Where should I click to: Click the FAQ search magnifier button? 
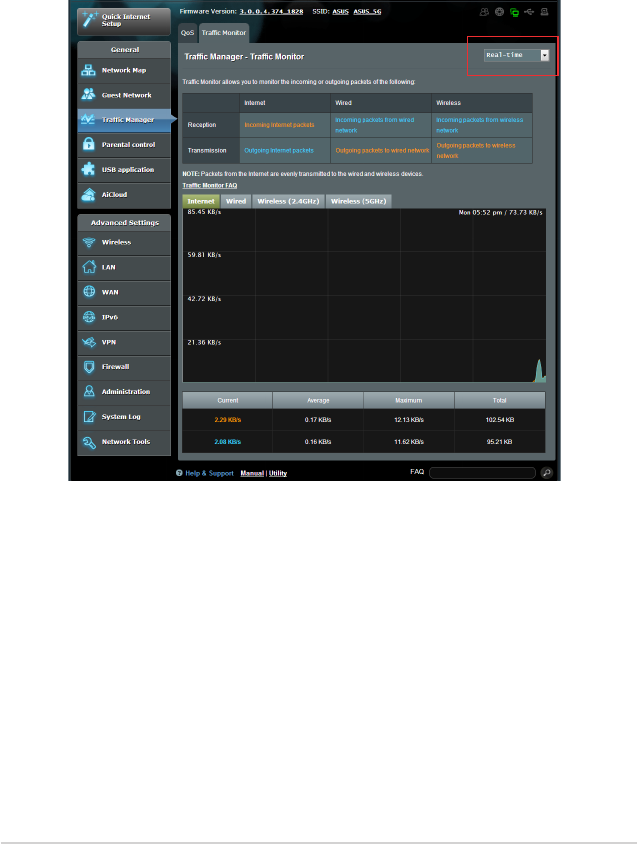point(547,473)
